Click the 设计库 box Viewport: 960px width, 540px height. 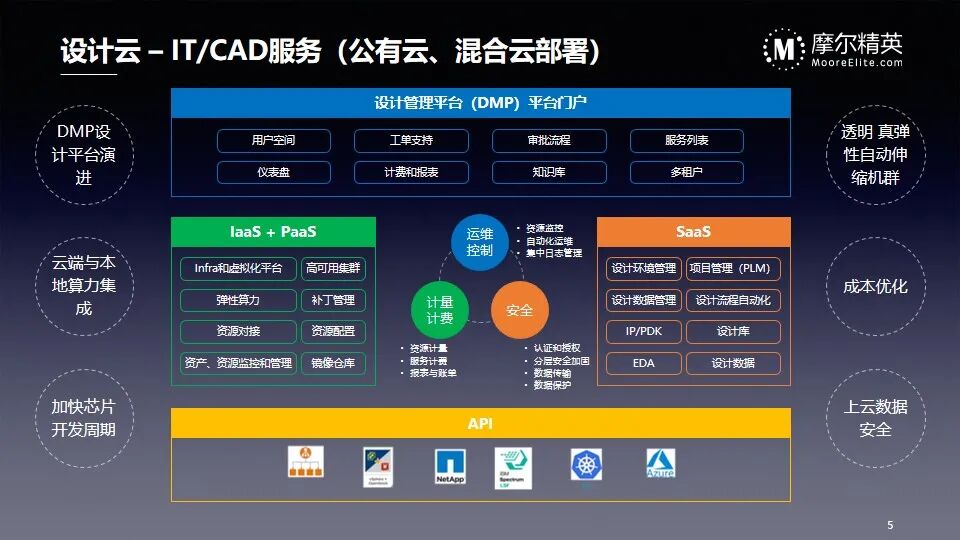coord(733,332)
